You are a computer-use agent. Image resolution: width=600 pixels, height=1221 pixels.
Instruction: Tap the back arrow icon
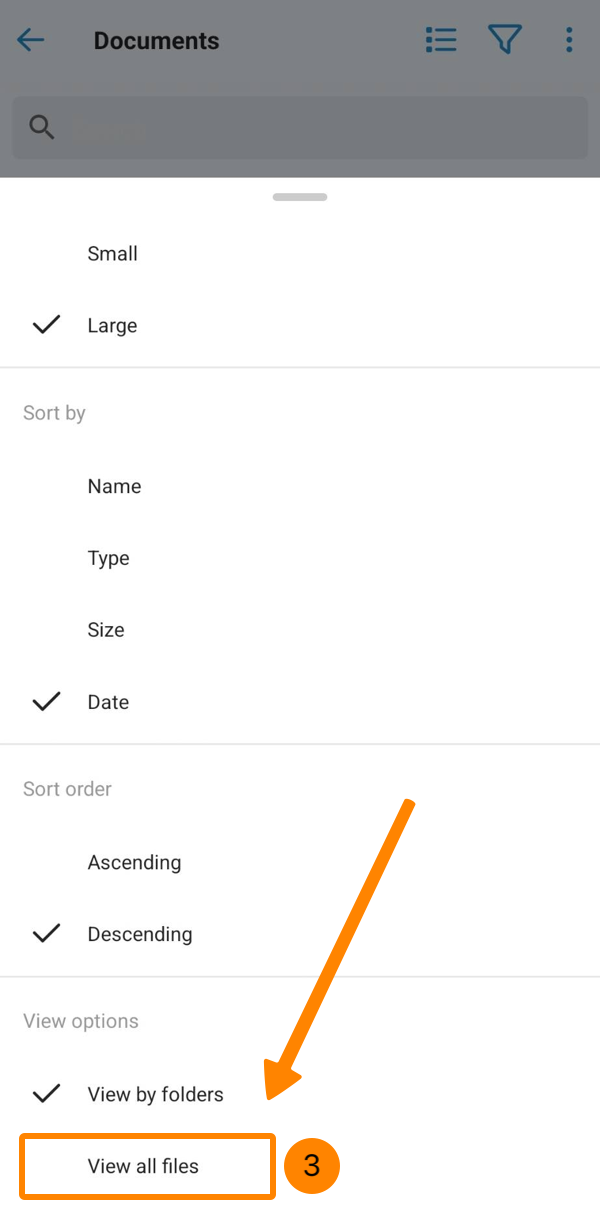[31, 40]
